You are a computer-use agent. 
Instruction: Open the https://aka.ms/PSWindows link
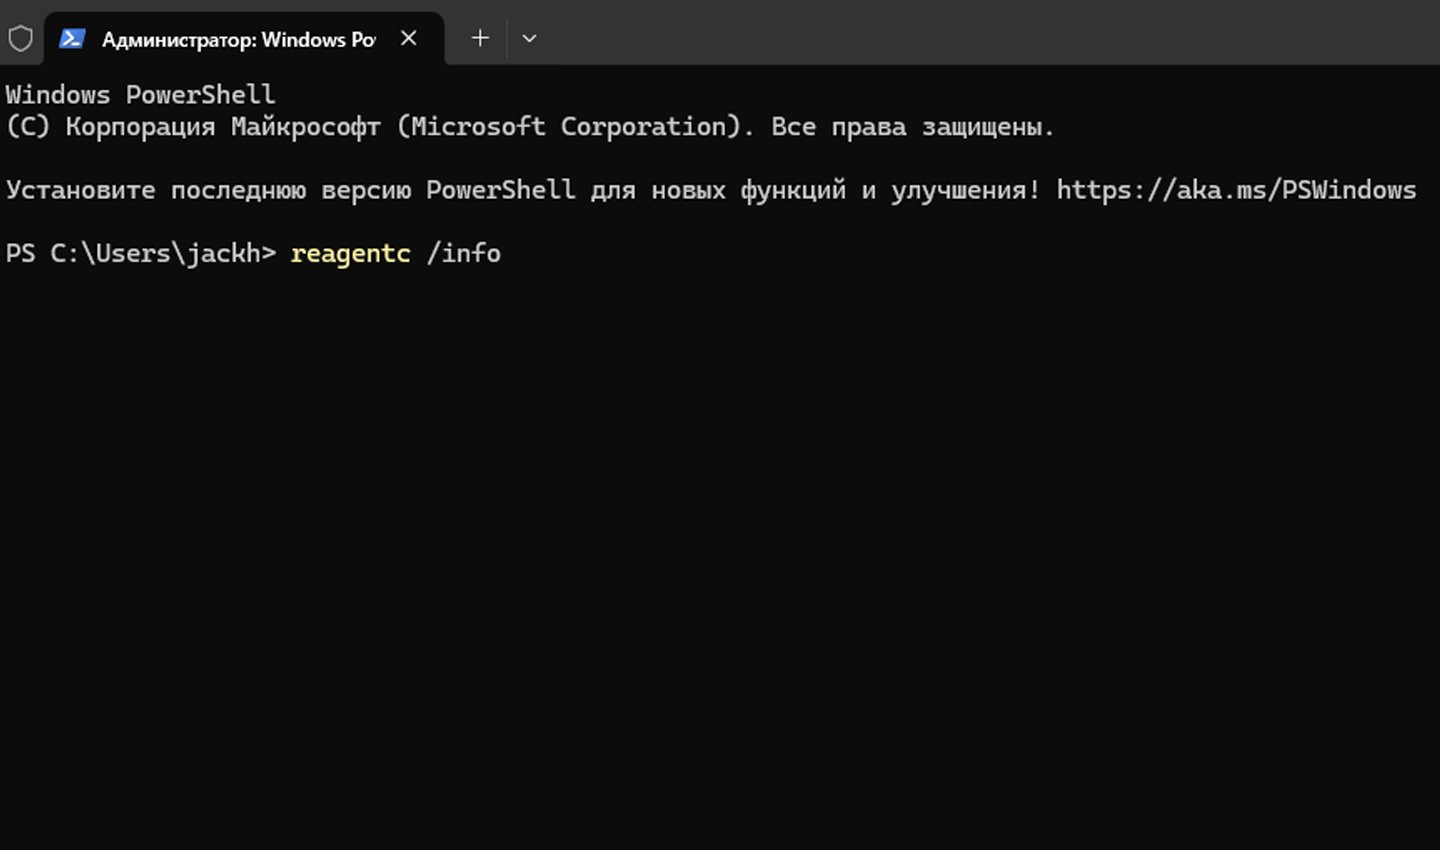click(x=1236, y=190)
